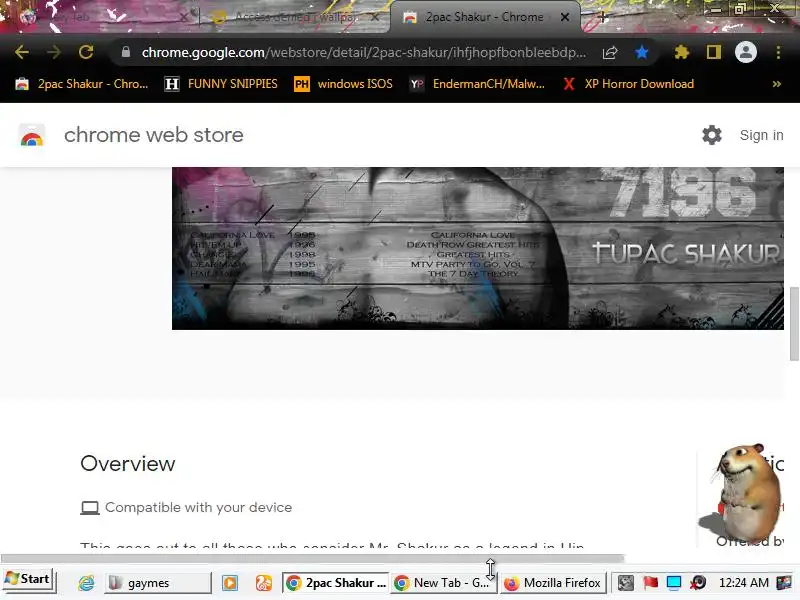The image size is (800, 600).
Task: Click the Compatible with your device text
Action: tap(198, 508)
